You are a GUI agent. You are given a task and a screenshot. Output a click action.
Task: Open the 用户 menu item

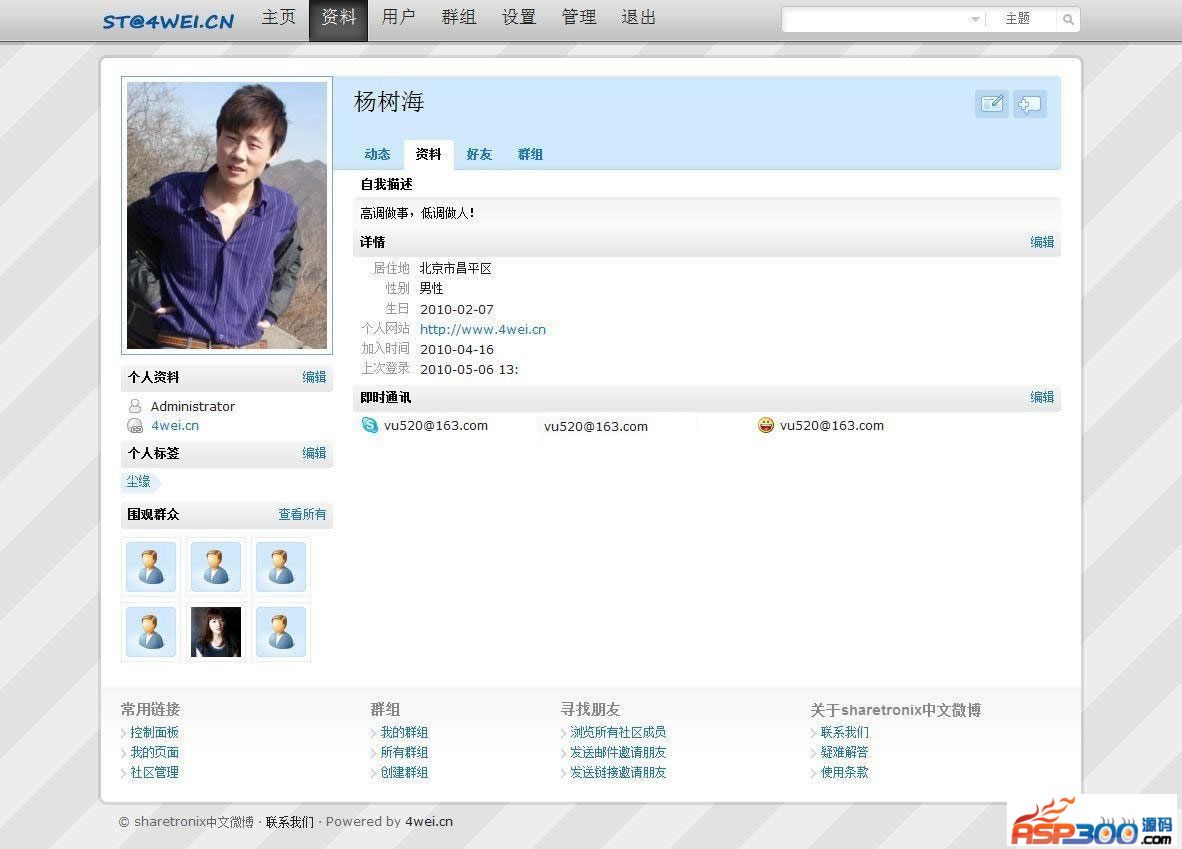pos(398,17)
